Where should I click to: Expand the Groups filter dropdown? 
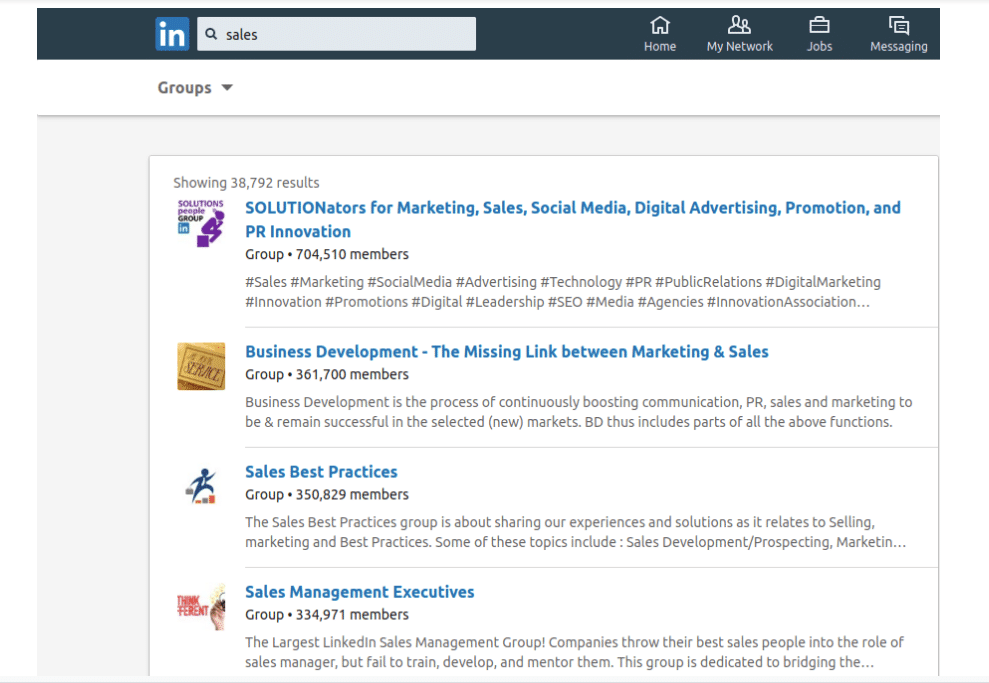pyautogui.click(x=195, y=88)
